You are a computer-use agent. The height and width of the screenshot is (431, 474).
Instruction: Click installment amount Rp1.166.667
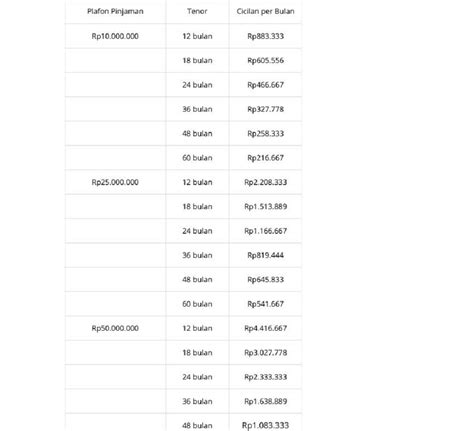[265, 231]
